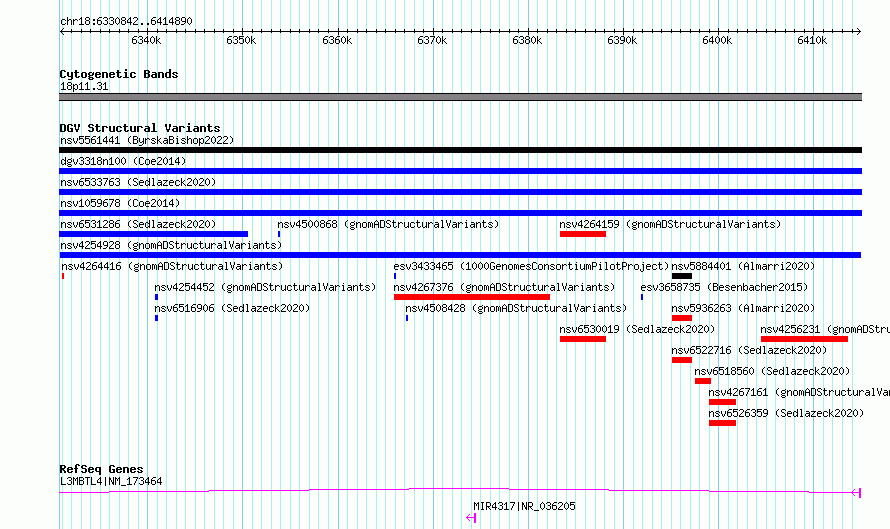Click the nsv4254452 small blue marker
This screenshot has width=890, height=529.
[156, 297]
